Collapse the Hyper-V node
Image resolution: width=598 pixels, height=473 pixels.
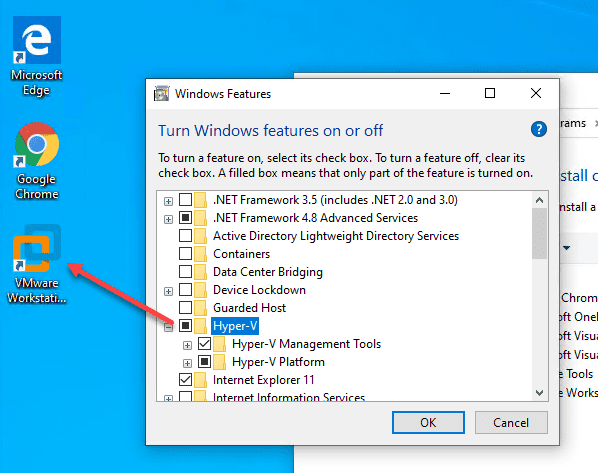pyautogui.click(x=168, y=327)
